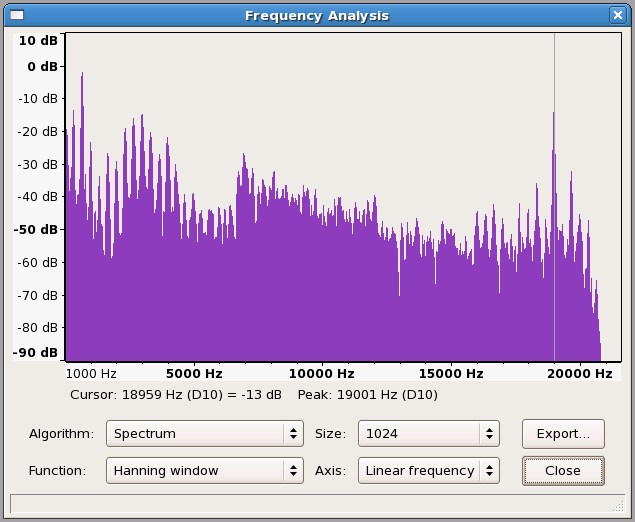
Task: Click the 10000 Hz axis label
Action: (x=322, y=373)
